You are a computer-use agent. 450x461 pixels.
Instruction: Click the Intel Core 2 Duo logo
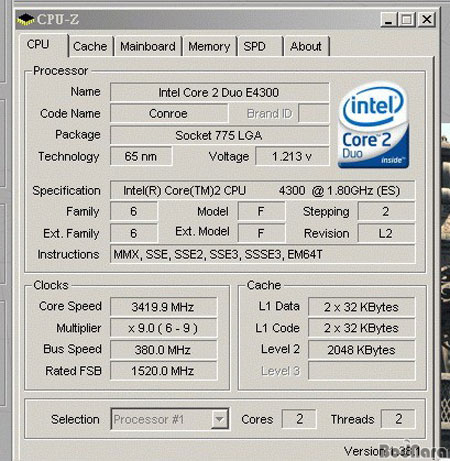pos(373,125)
